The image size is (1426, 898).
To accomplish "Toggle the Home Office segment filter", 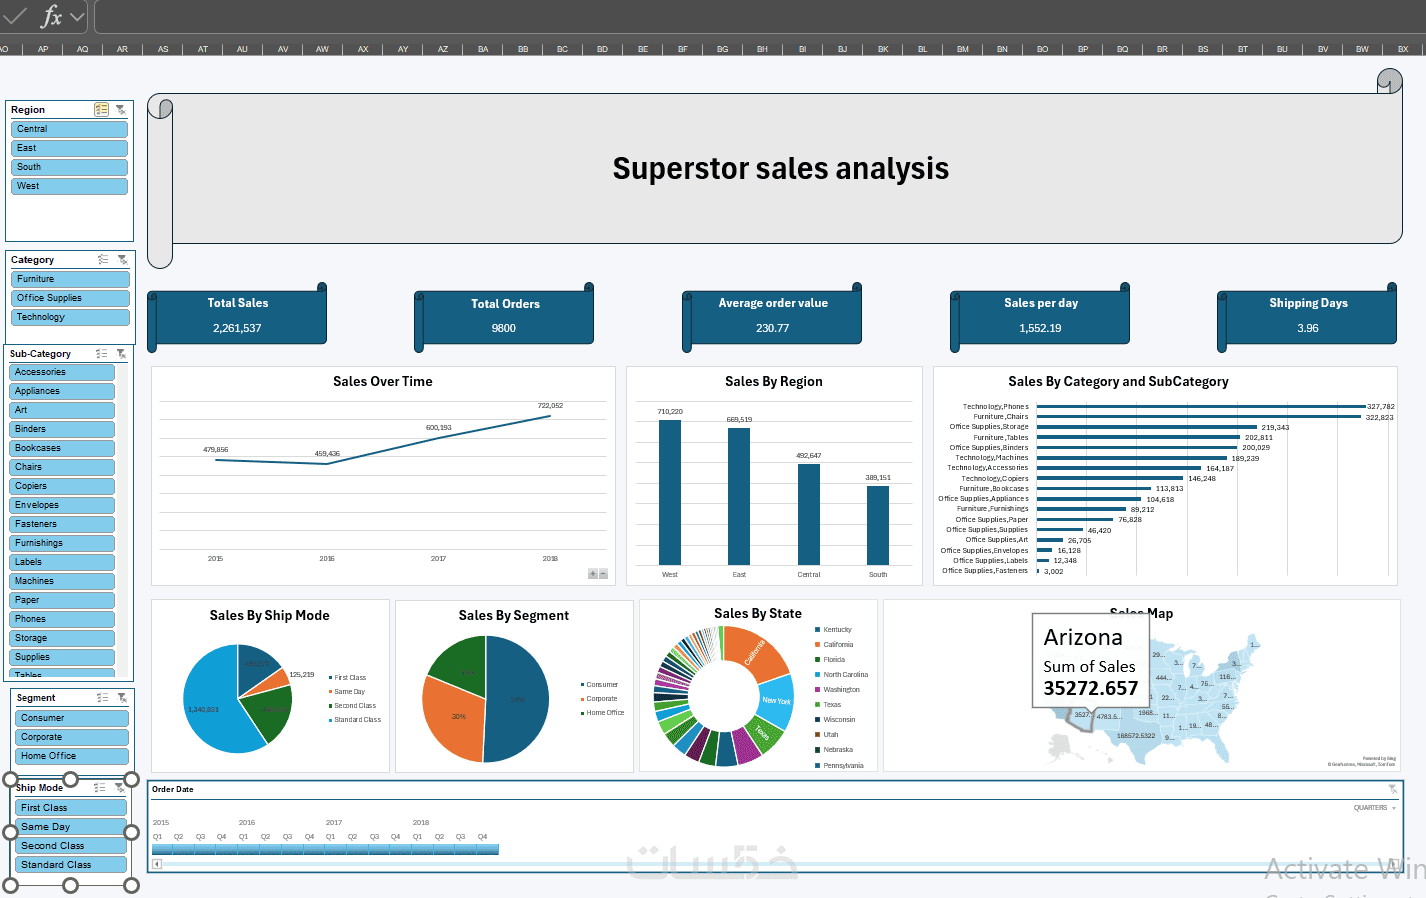I will pos(72,756).
